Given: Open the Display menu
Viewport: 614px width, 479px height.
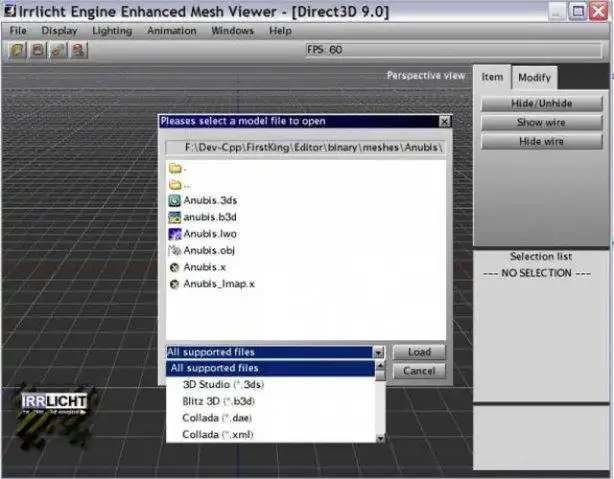Looking at the screenshot, I should click(x=59, y=31).
